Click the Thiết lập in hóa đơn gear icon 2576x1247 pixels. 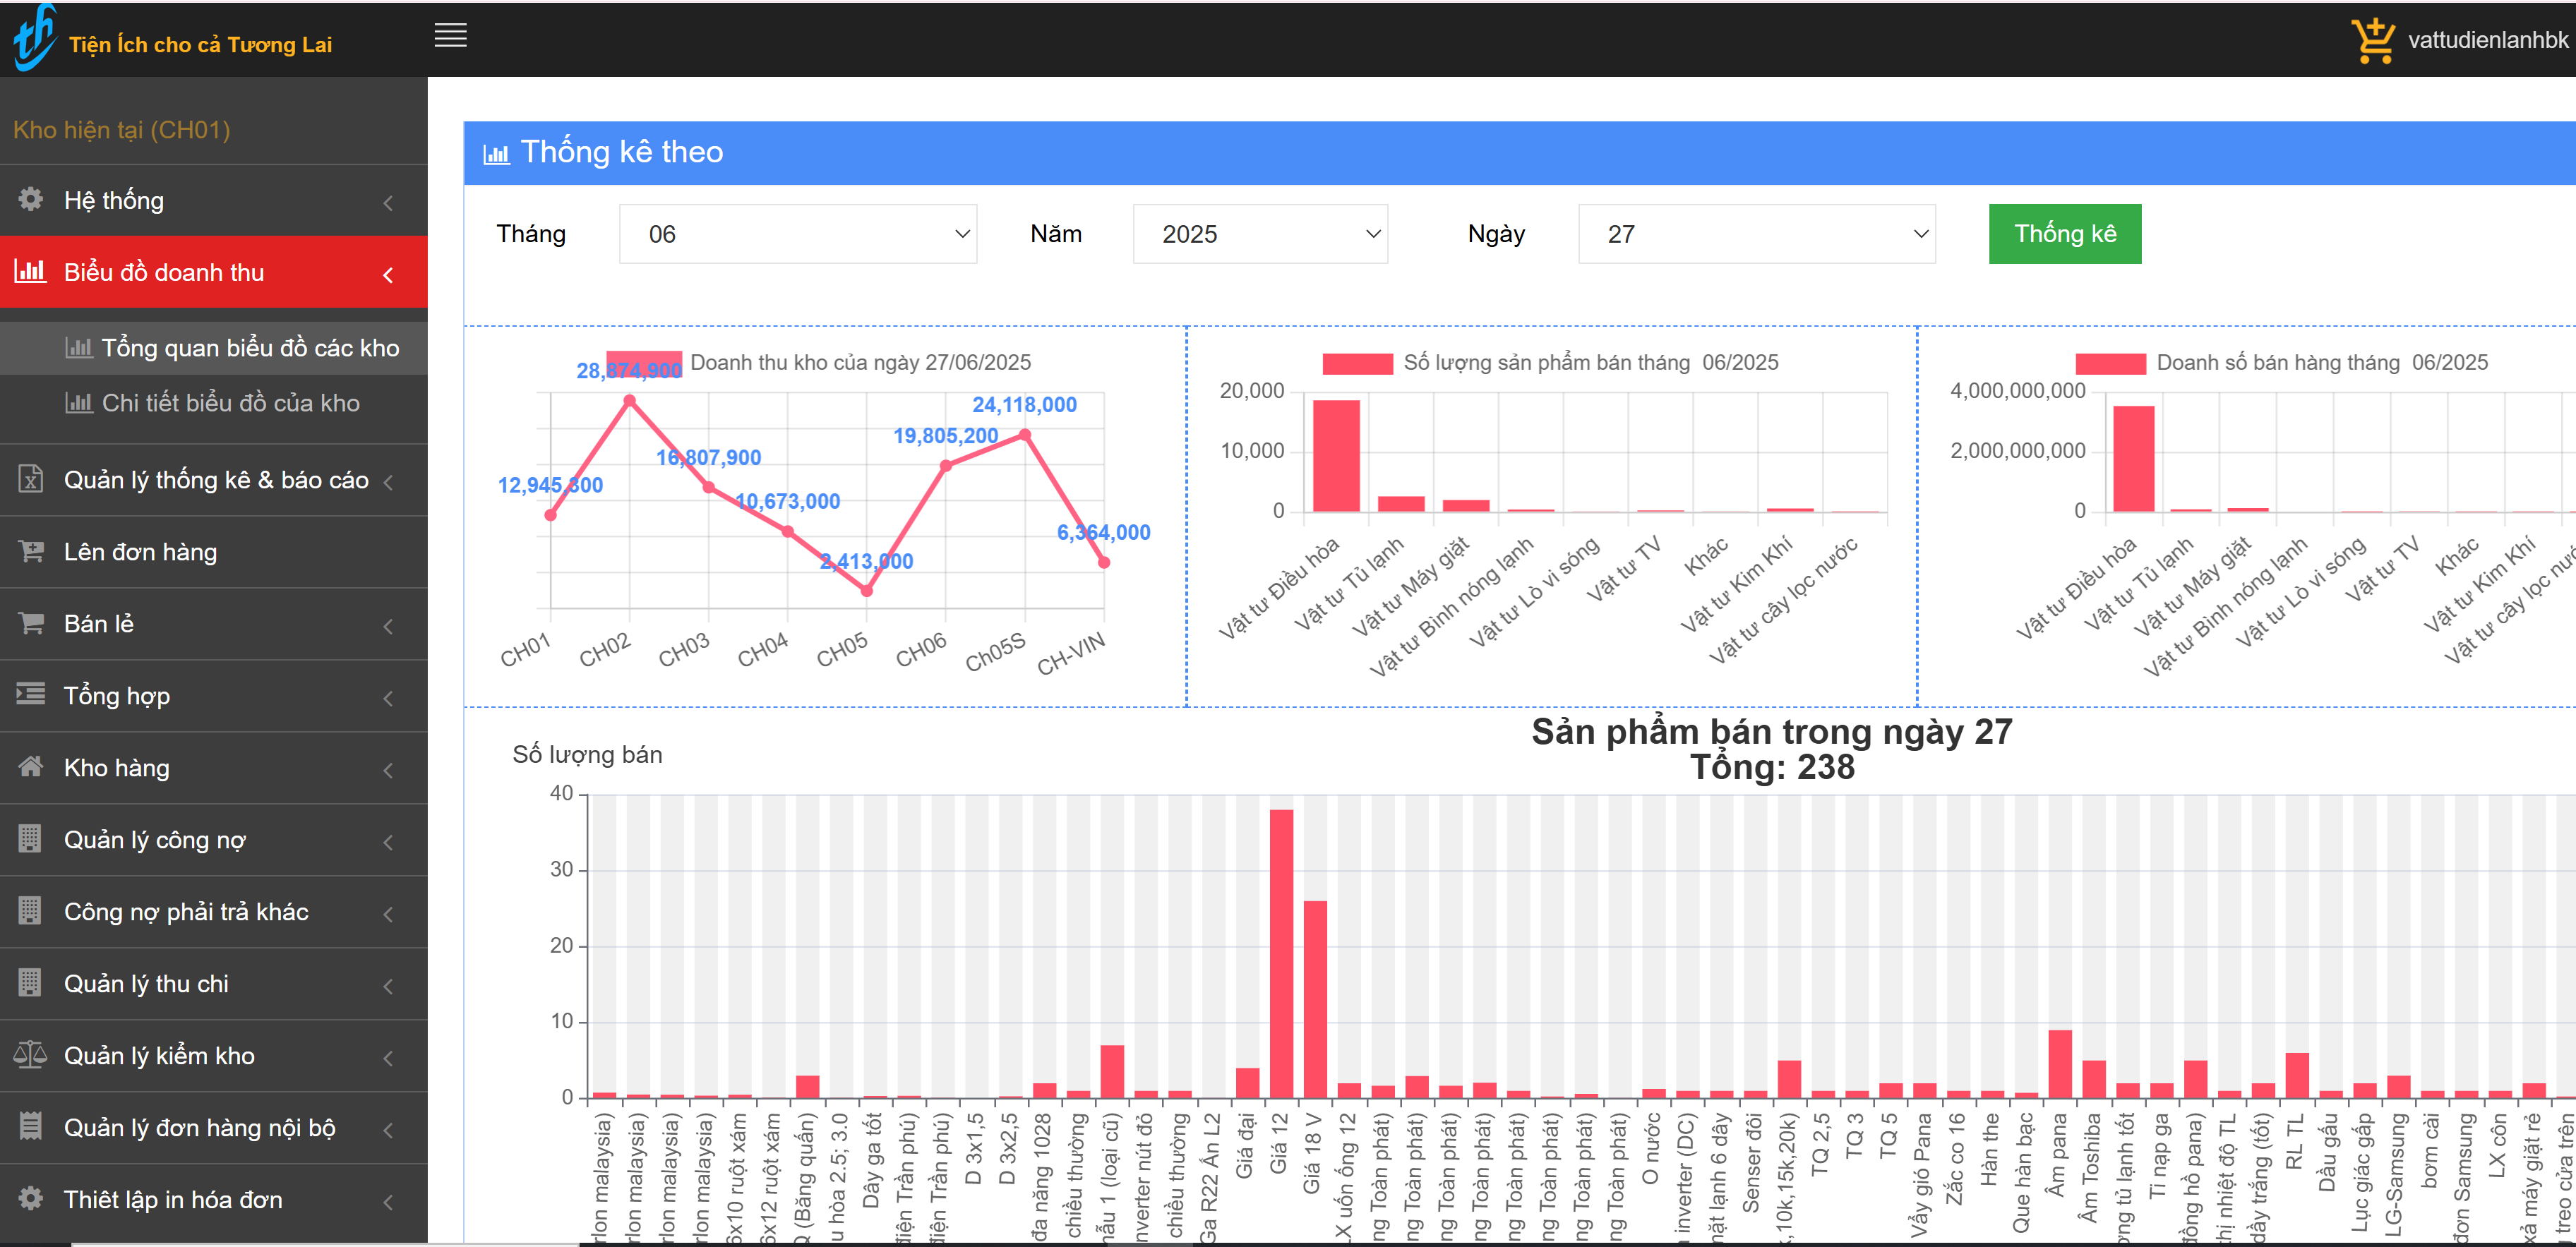31,1198
